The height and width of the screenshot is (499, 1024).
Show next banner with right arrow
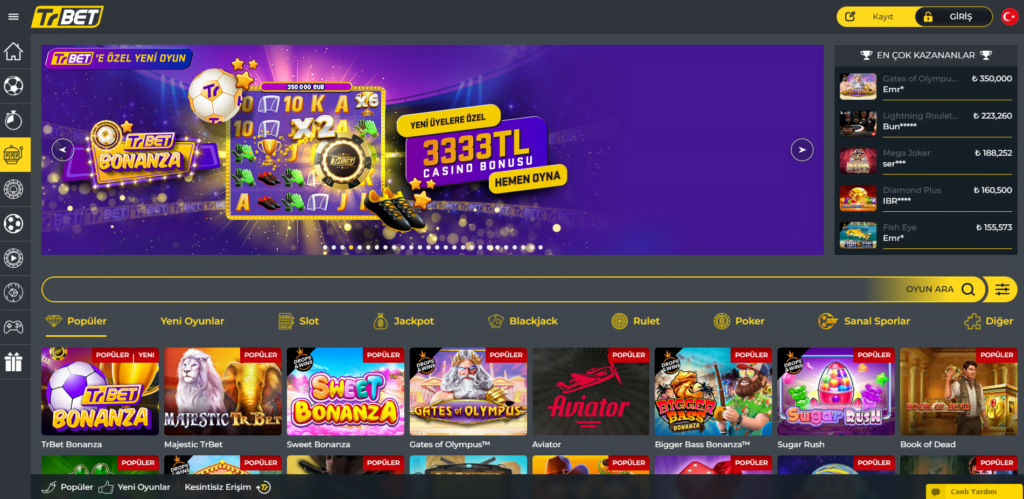pos(802,150)
